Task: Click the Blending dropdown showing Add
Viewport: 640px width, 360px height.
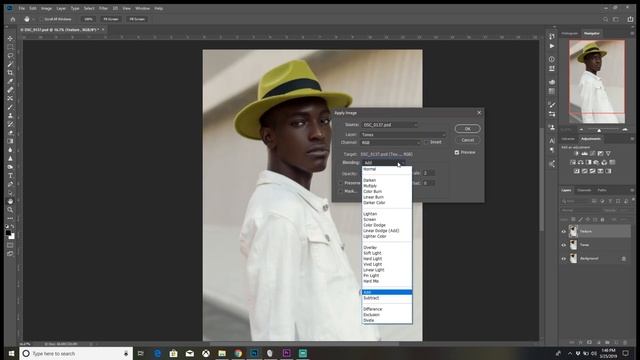Action: [383, 162]
